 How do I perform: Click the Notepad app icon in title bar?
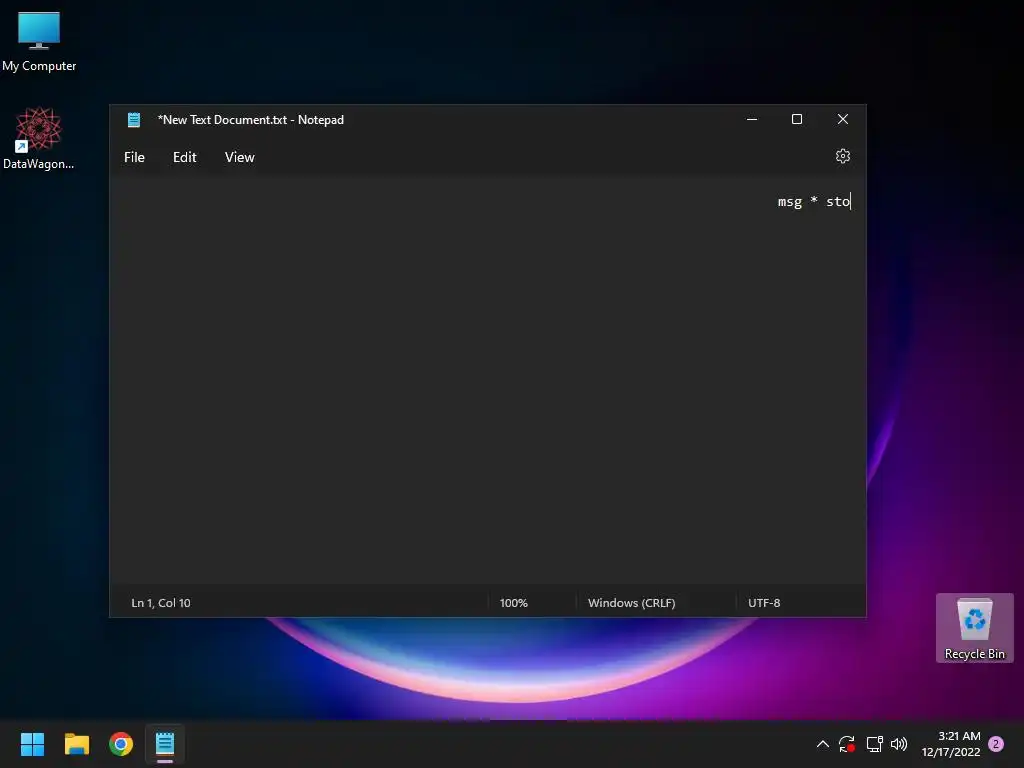coord(134,120)
